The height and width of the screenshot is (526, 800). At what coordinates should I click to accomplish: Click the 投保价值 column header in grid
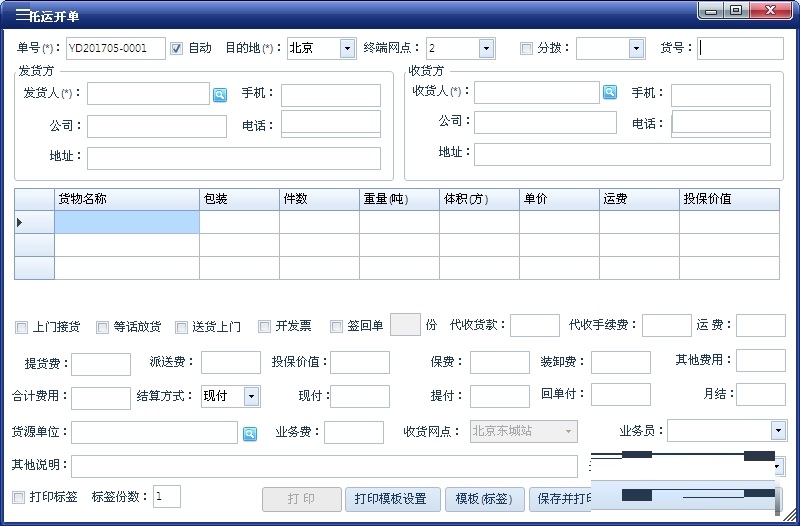coord(730,199)
